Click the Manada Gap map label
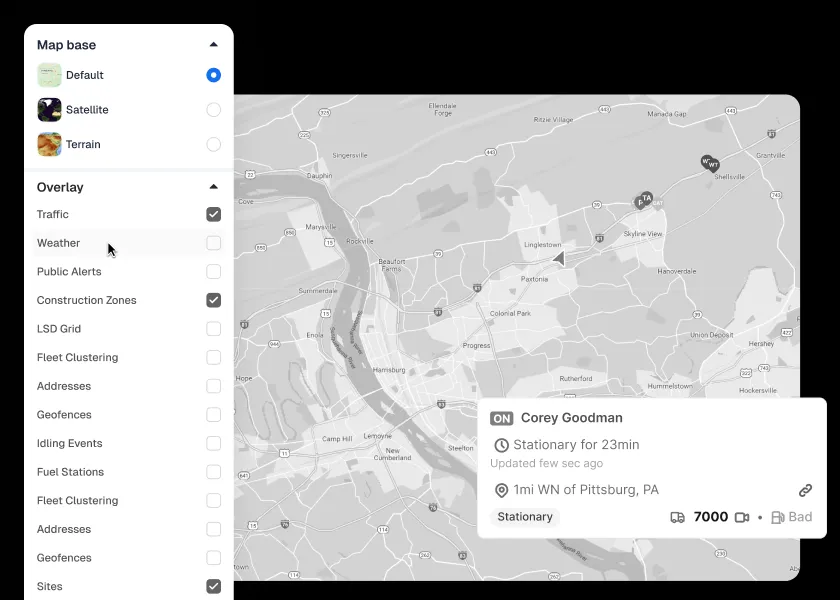The width and height of the screenshot is (840, 600). coord(667,114)
